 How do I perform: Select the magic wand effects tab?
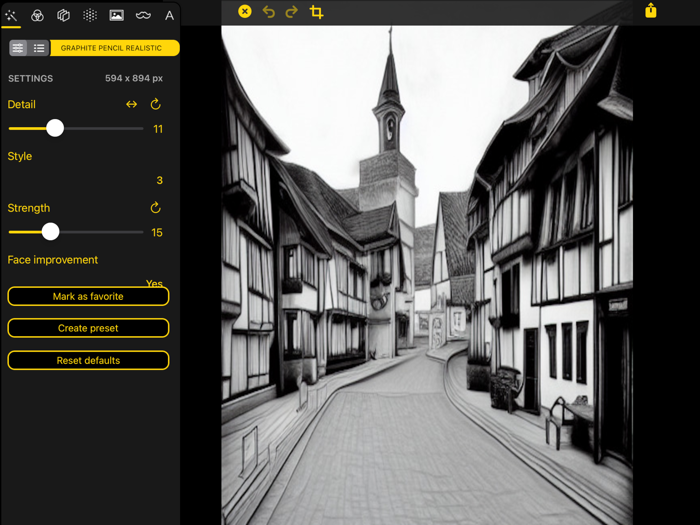(x=11, y=16)
